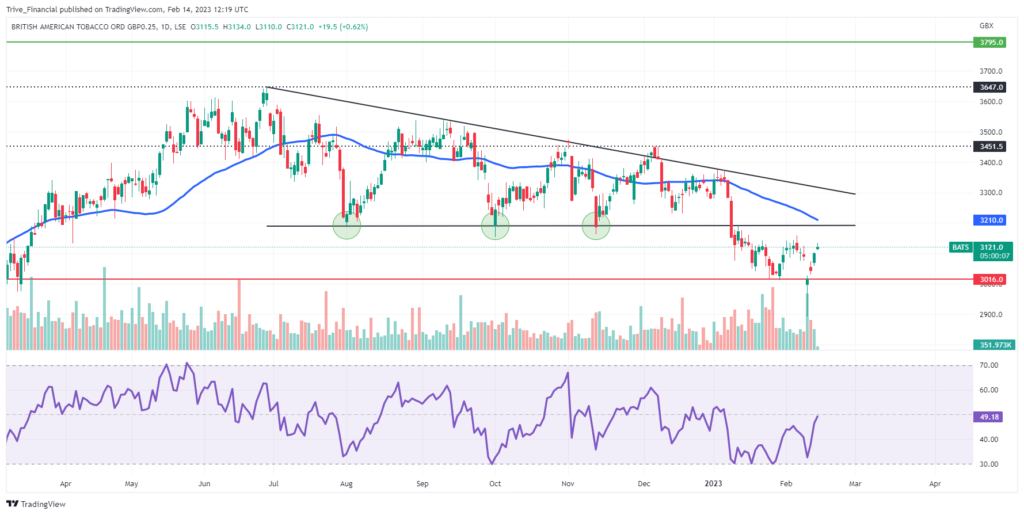Image resolution: width=1024 pixels, height=515 pixels.
Task: Click the GBX currency label
Action: [x=986, y=26]
